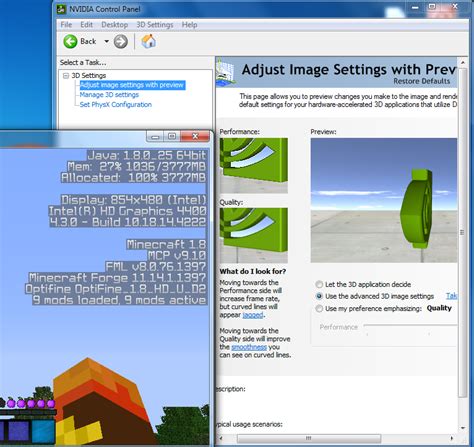Image resolution: width=474 pixels, height=447 pixels.
Task: Open Back history dropdown arrow
Action: (106, 42)
